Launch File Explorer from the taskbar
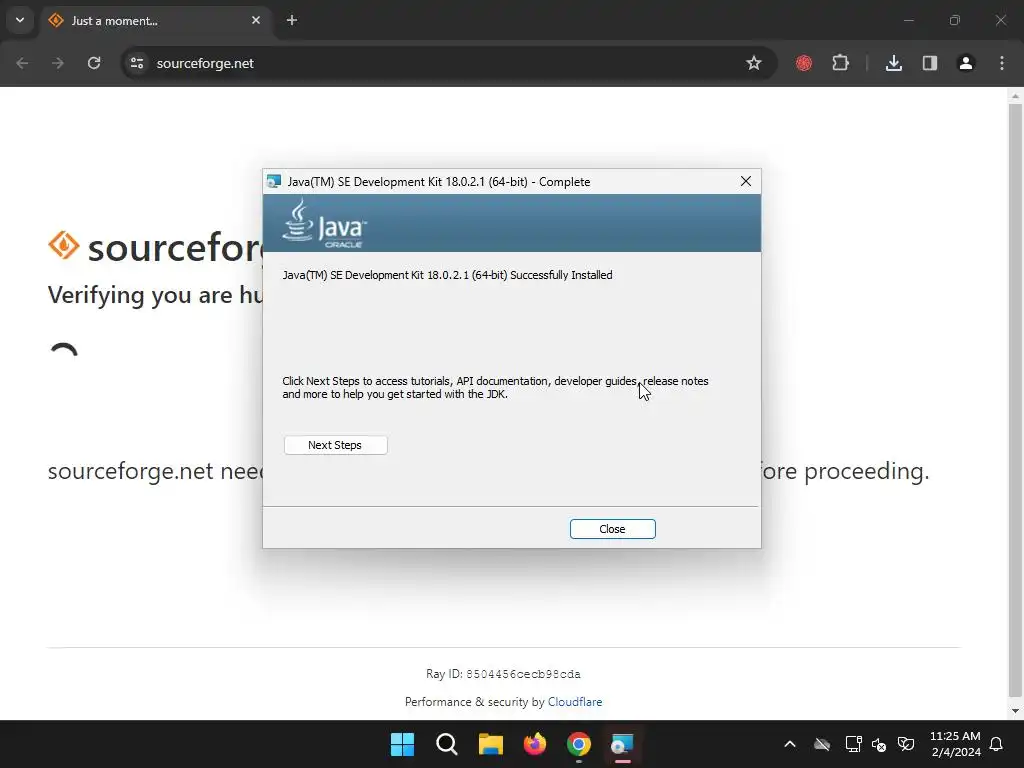Screen dimensions: 1024x768 [x=490, y=744]
